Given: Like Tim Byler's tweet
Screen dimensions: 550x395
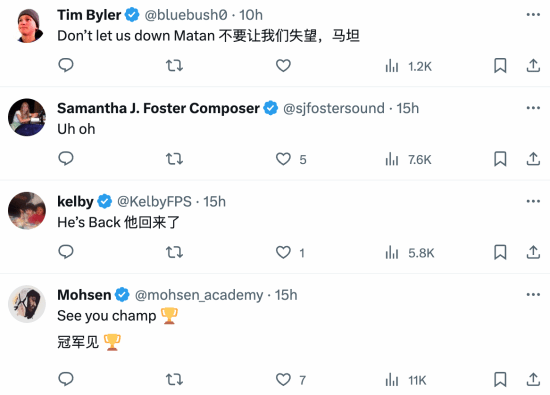Looking at the screenshot, I should coord(283,66).
